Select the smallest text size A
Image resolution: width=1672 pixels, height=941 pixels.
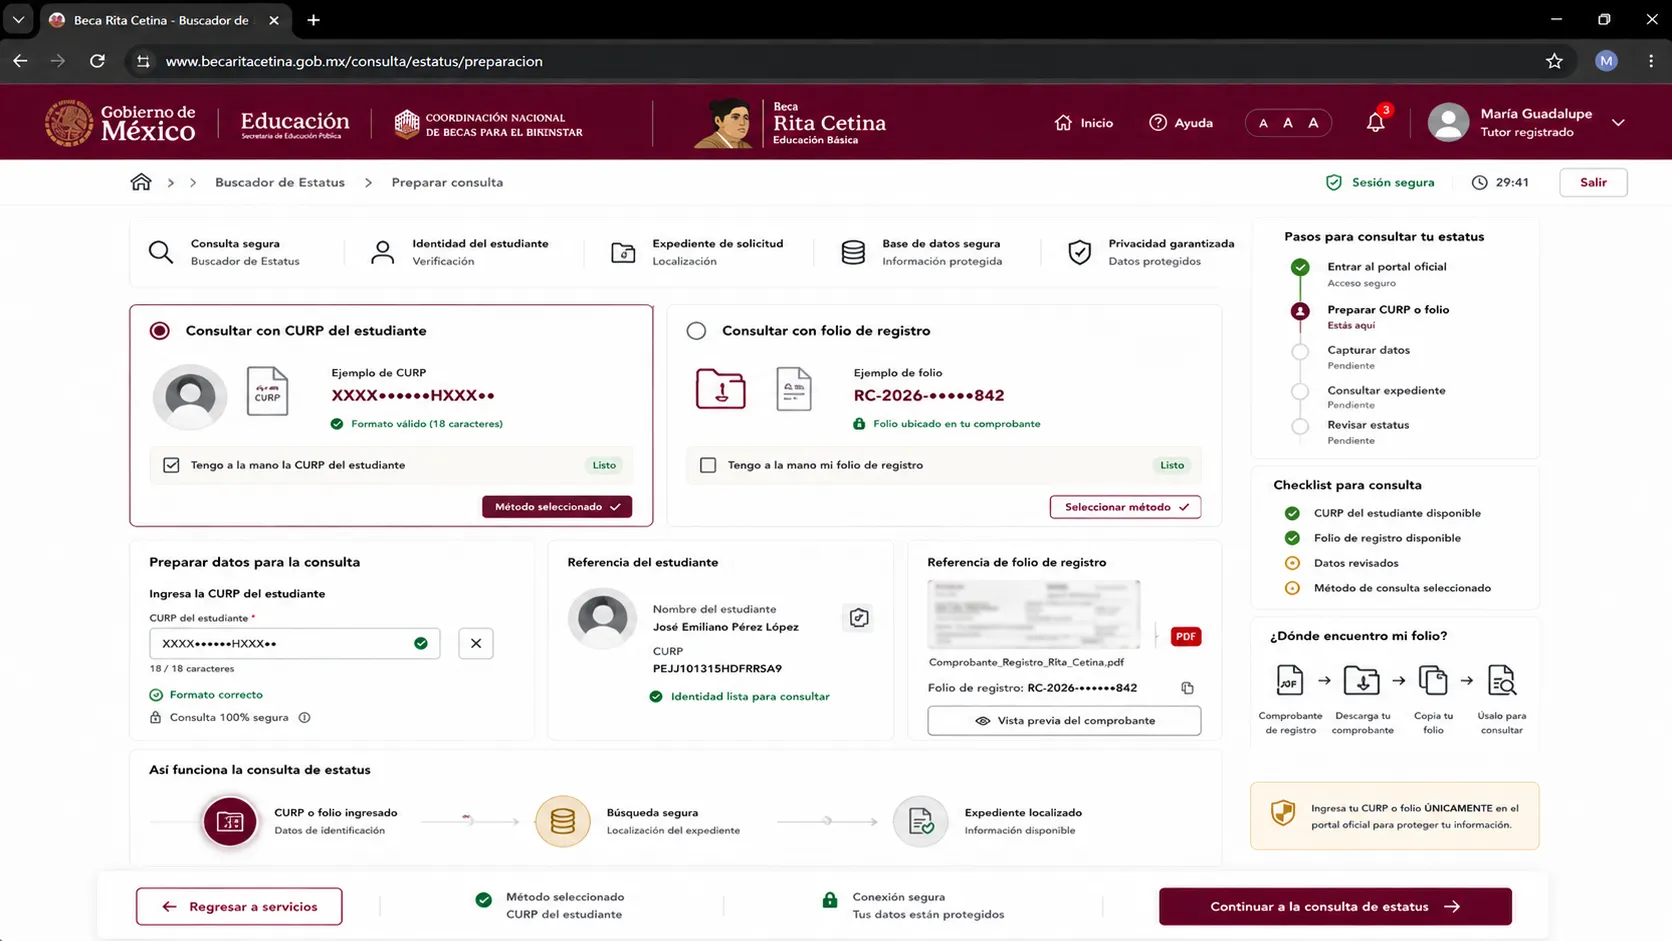1263,123
